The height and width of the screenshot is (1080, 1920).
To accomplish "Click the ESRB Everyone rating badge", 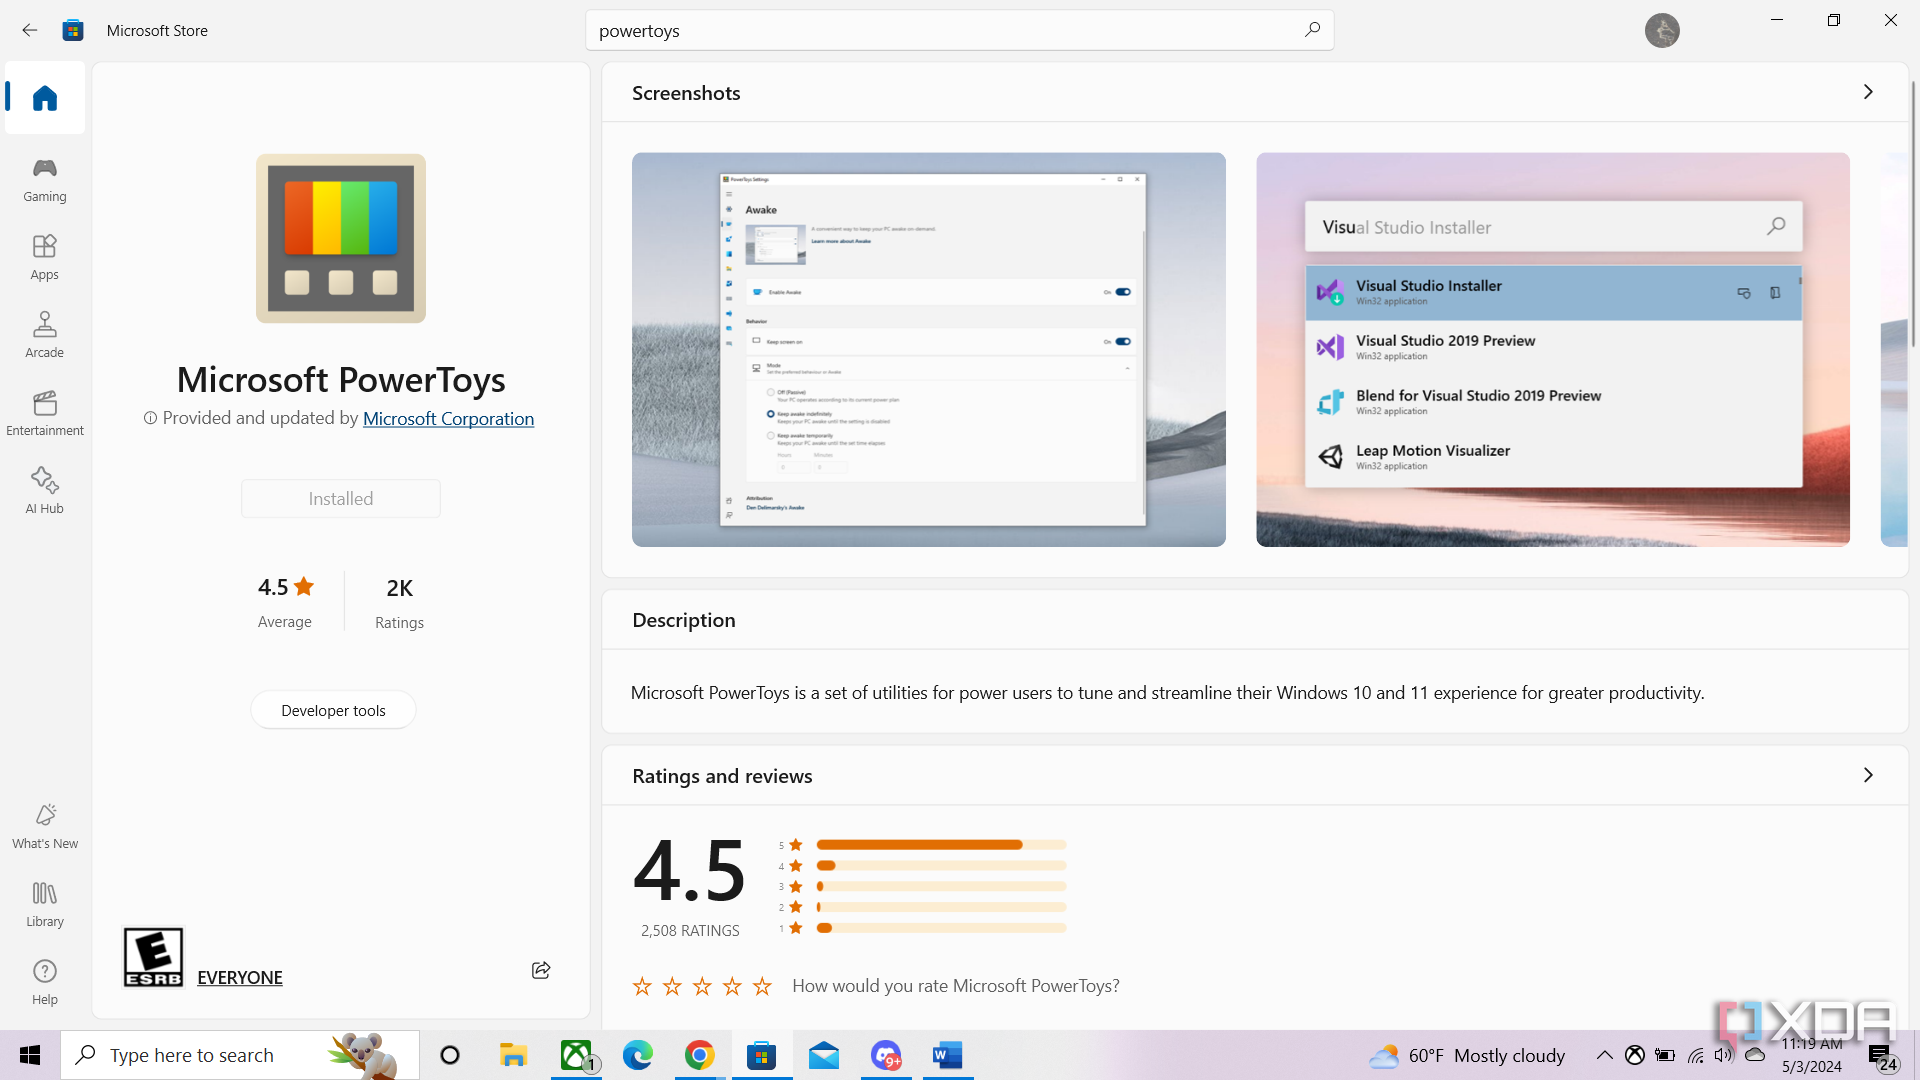I will point(153,957).
